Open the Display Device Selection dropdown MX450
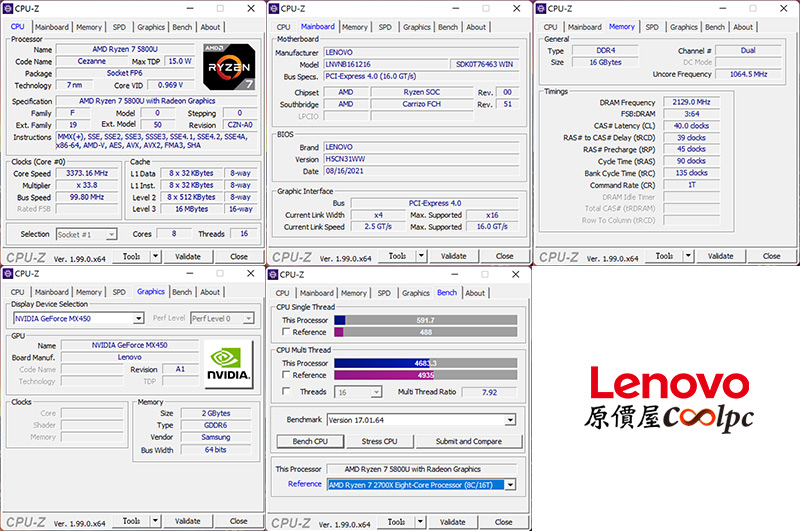The width and height of the screenshot is (800, 531). point(138,319)
